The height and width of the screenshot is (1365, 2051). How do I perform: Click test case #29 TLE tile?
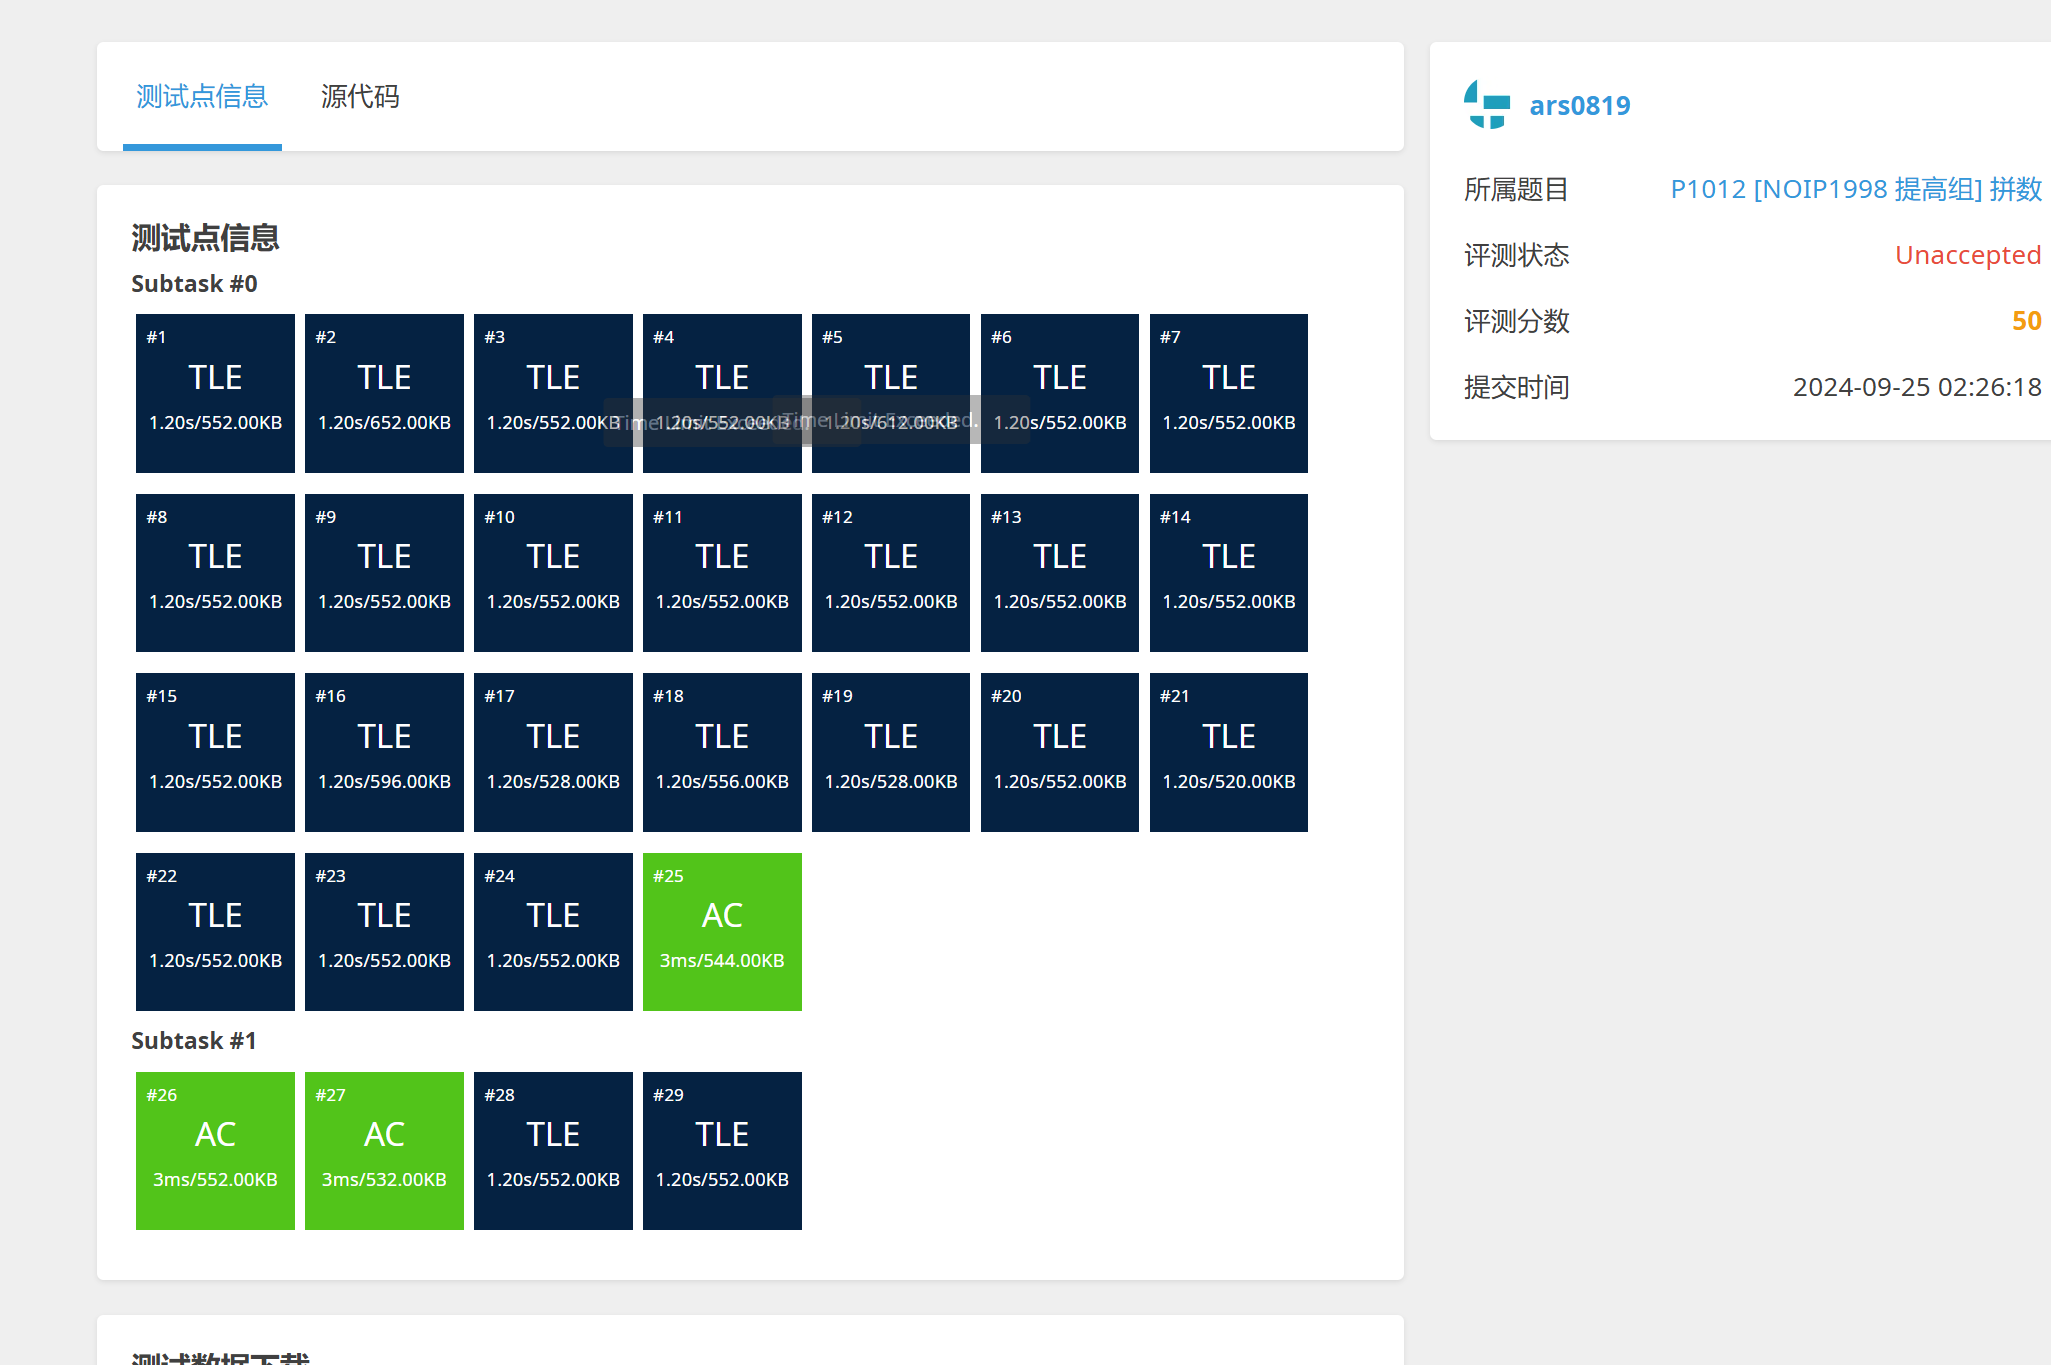722,1150
